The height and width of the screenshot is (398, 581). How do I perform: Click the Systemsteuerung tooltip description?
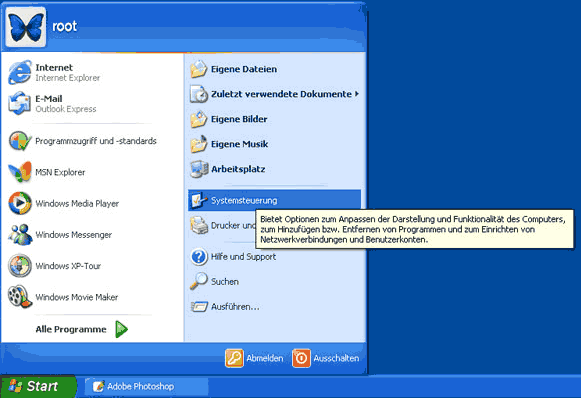tap(414, 229)
